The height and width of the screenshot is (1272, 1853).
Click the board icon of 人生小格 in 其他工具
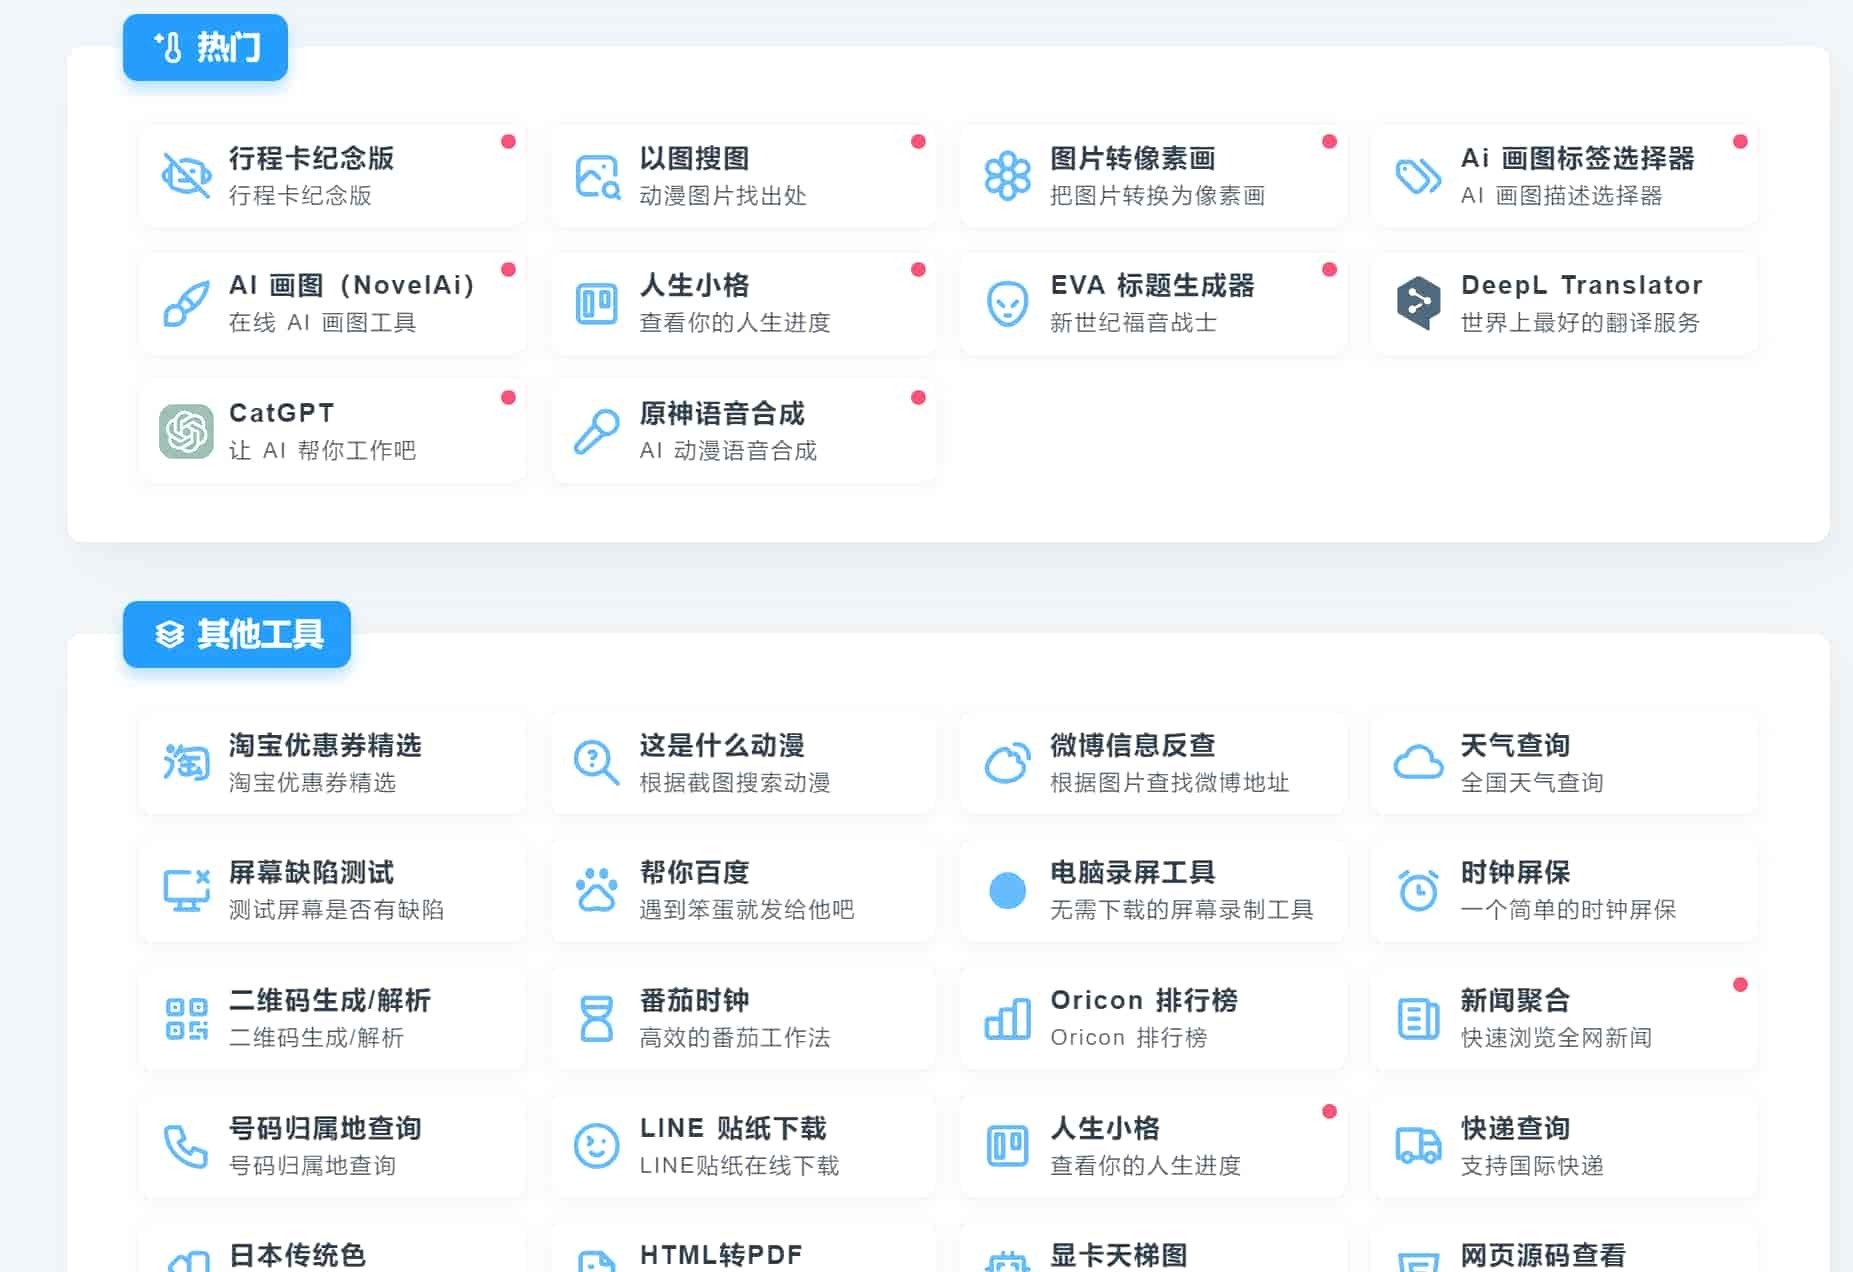point(1007,1146)
